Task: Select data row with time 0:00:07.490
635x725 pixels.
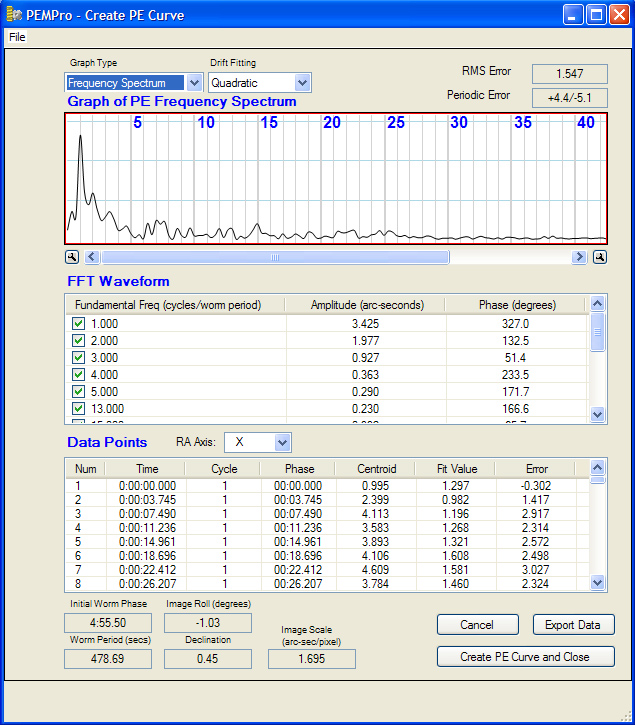Action: click(x=327, y=514)
